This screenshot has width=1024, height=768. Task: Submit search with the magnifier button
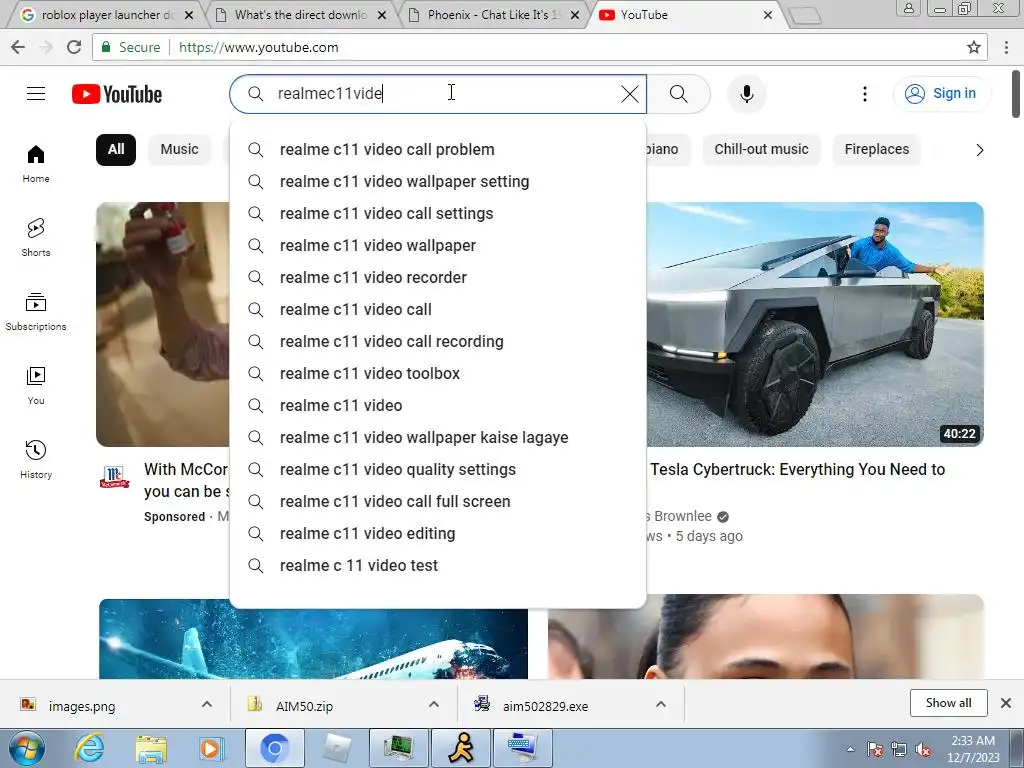(679, 94)
